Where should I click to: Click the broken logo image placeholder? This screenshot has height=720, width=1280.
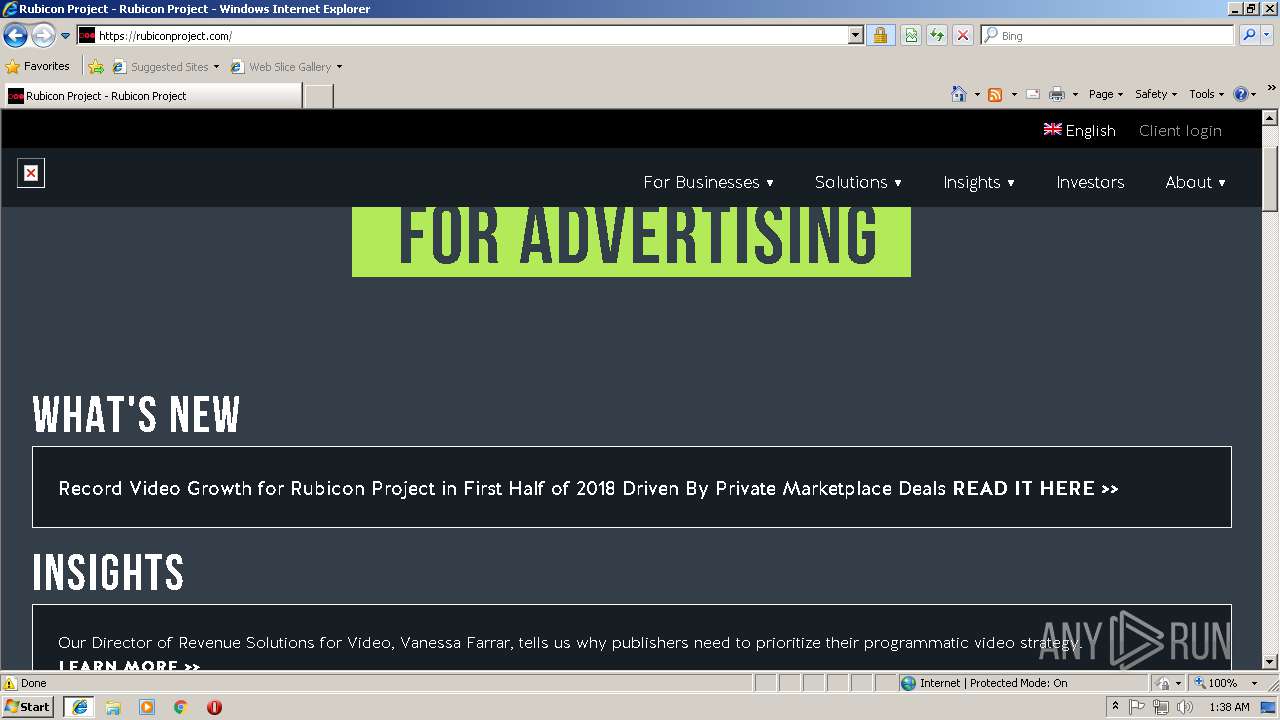coord(31,173)
